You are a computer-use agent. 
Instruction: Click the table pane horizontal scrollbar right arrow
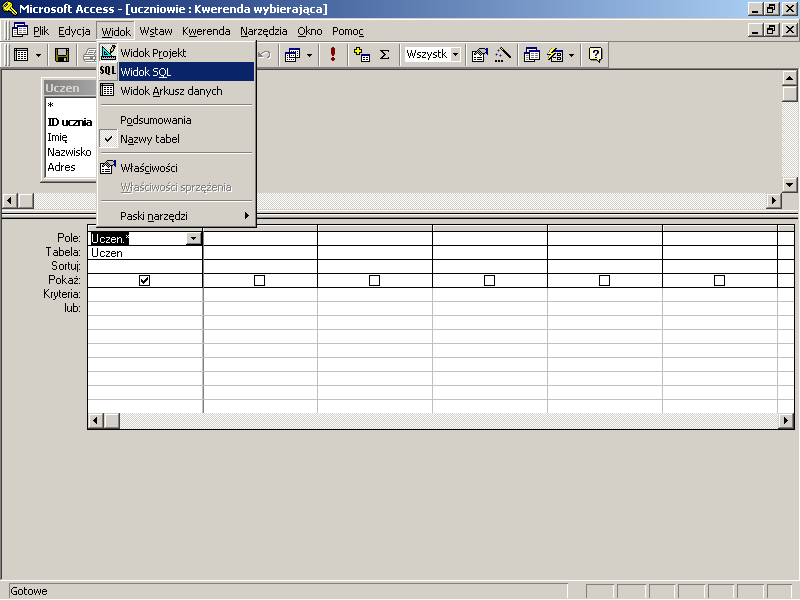(773, 201)
